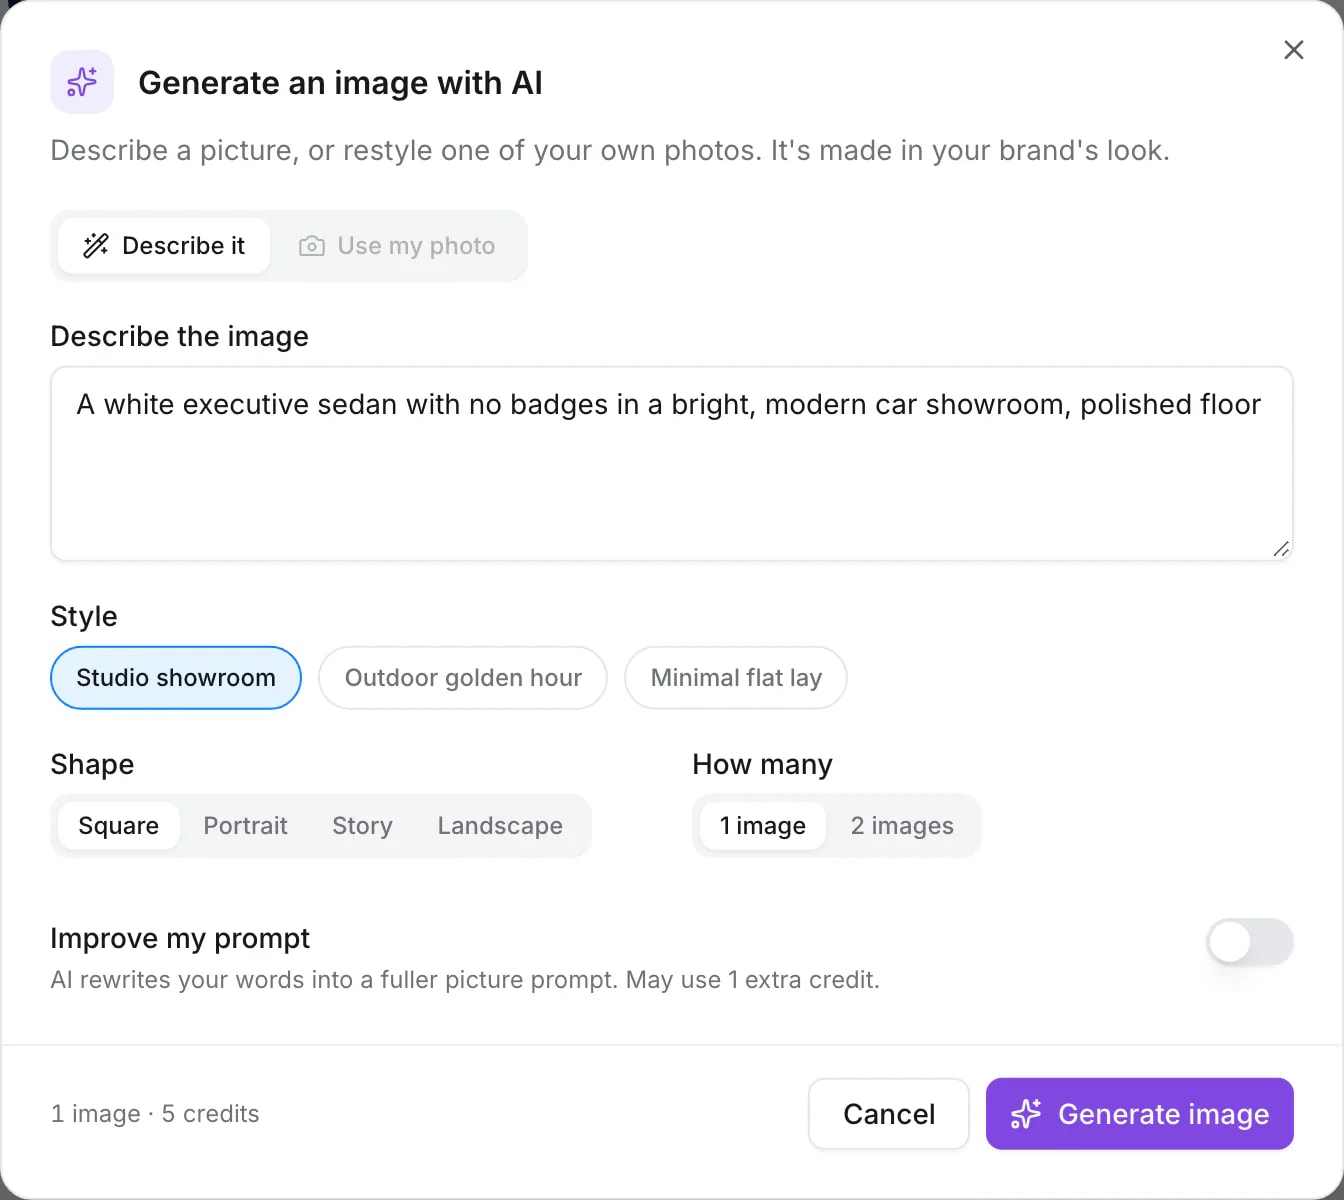Select the Story shape

(x=362, y=826)
